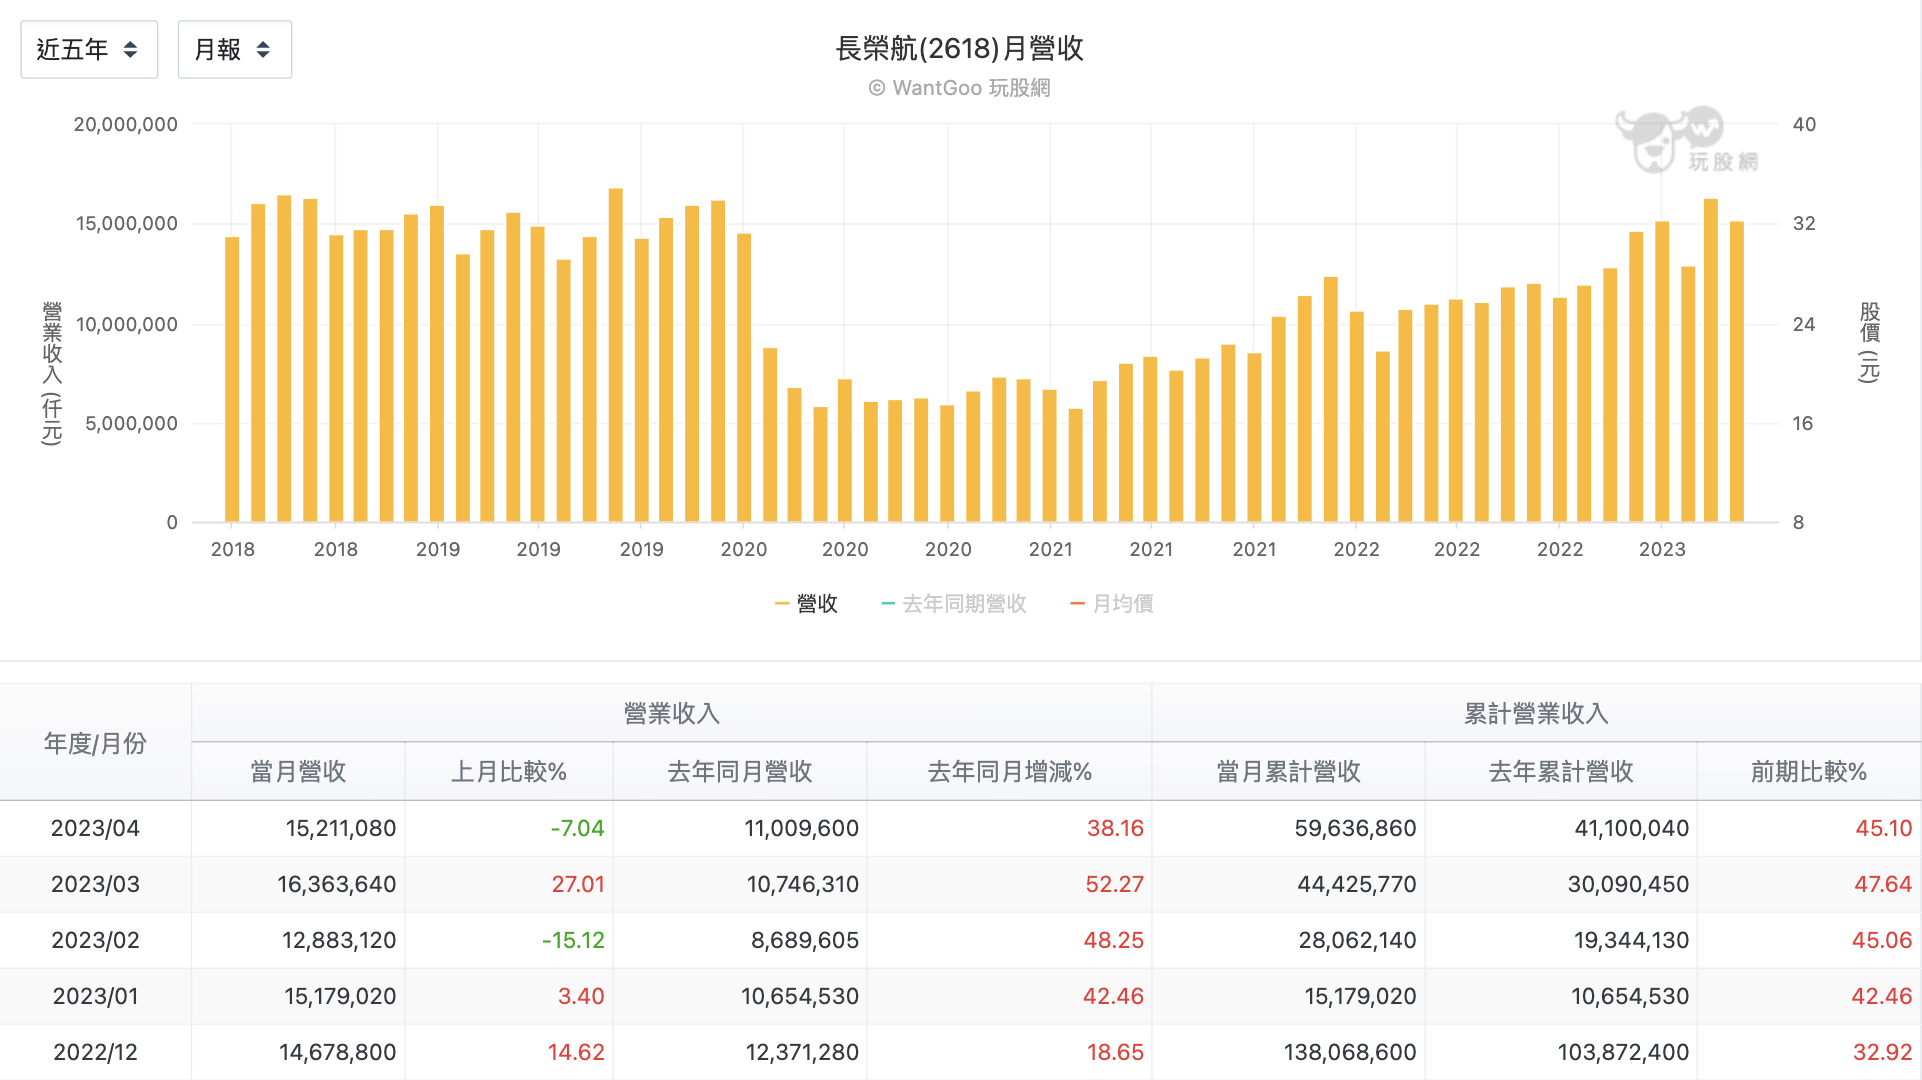Click the 14.62 month-over-month value
The image size is (1922, 1080).
pos(576,1052)
